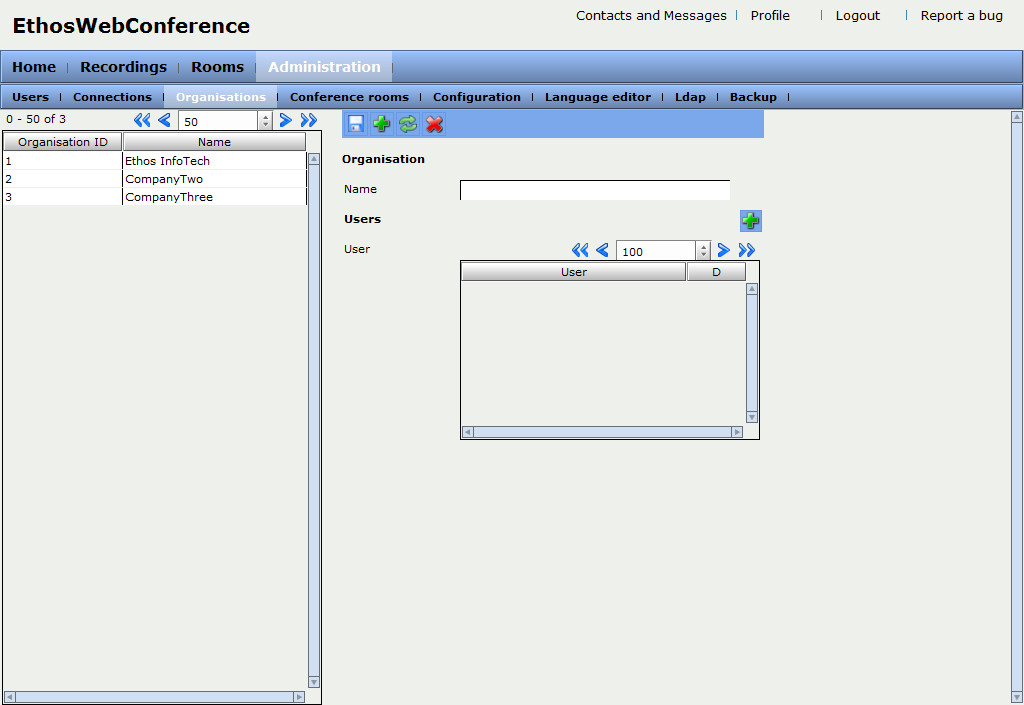Click the green refresh arrows icon
The height and width of the screenshot is (705, 1024).
(x=408, y=124)
